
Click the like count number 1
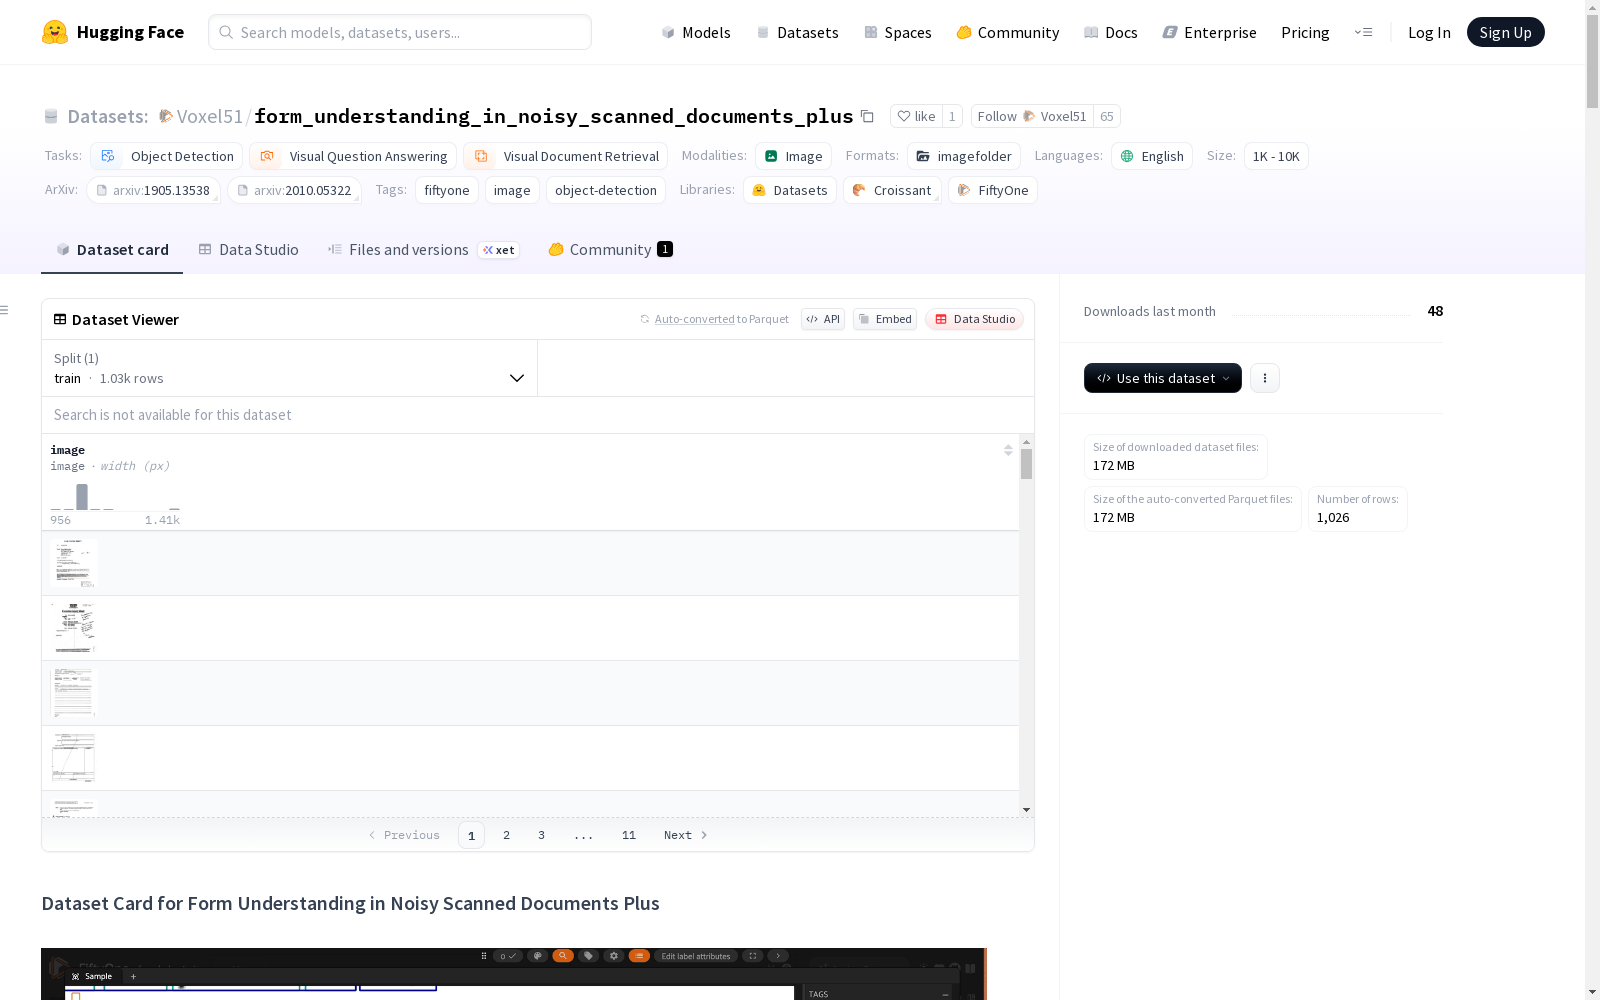[x=952, y=116]
